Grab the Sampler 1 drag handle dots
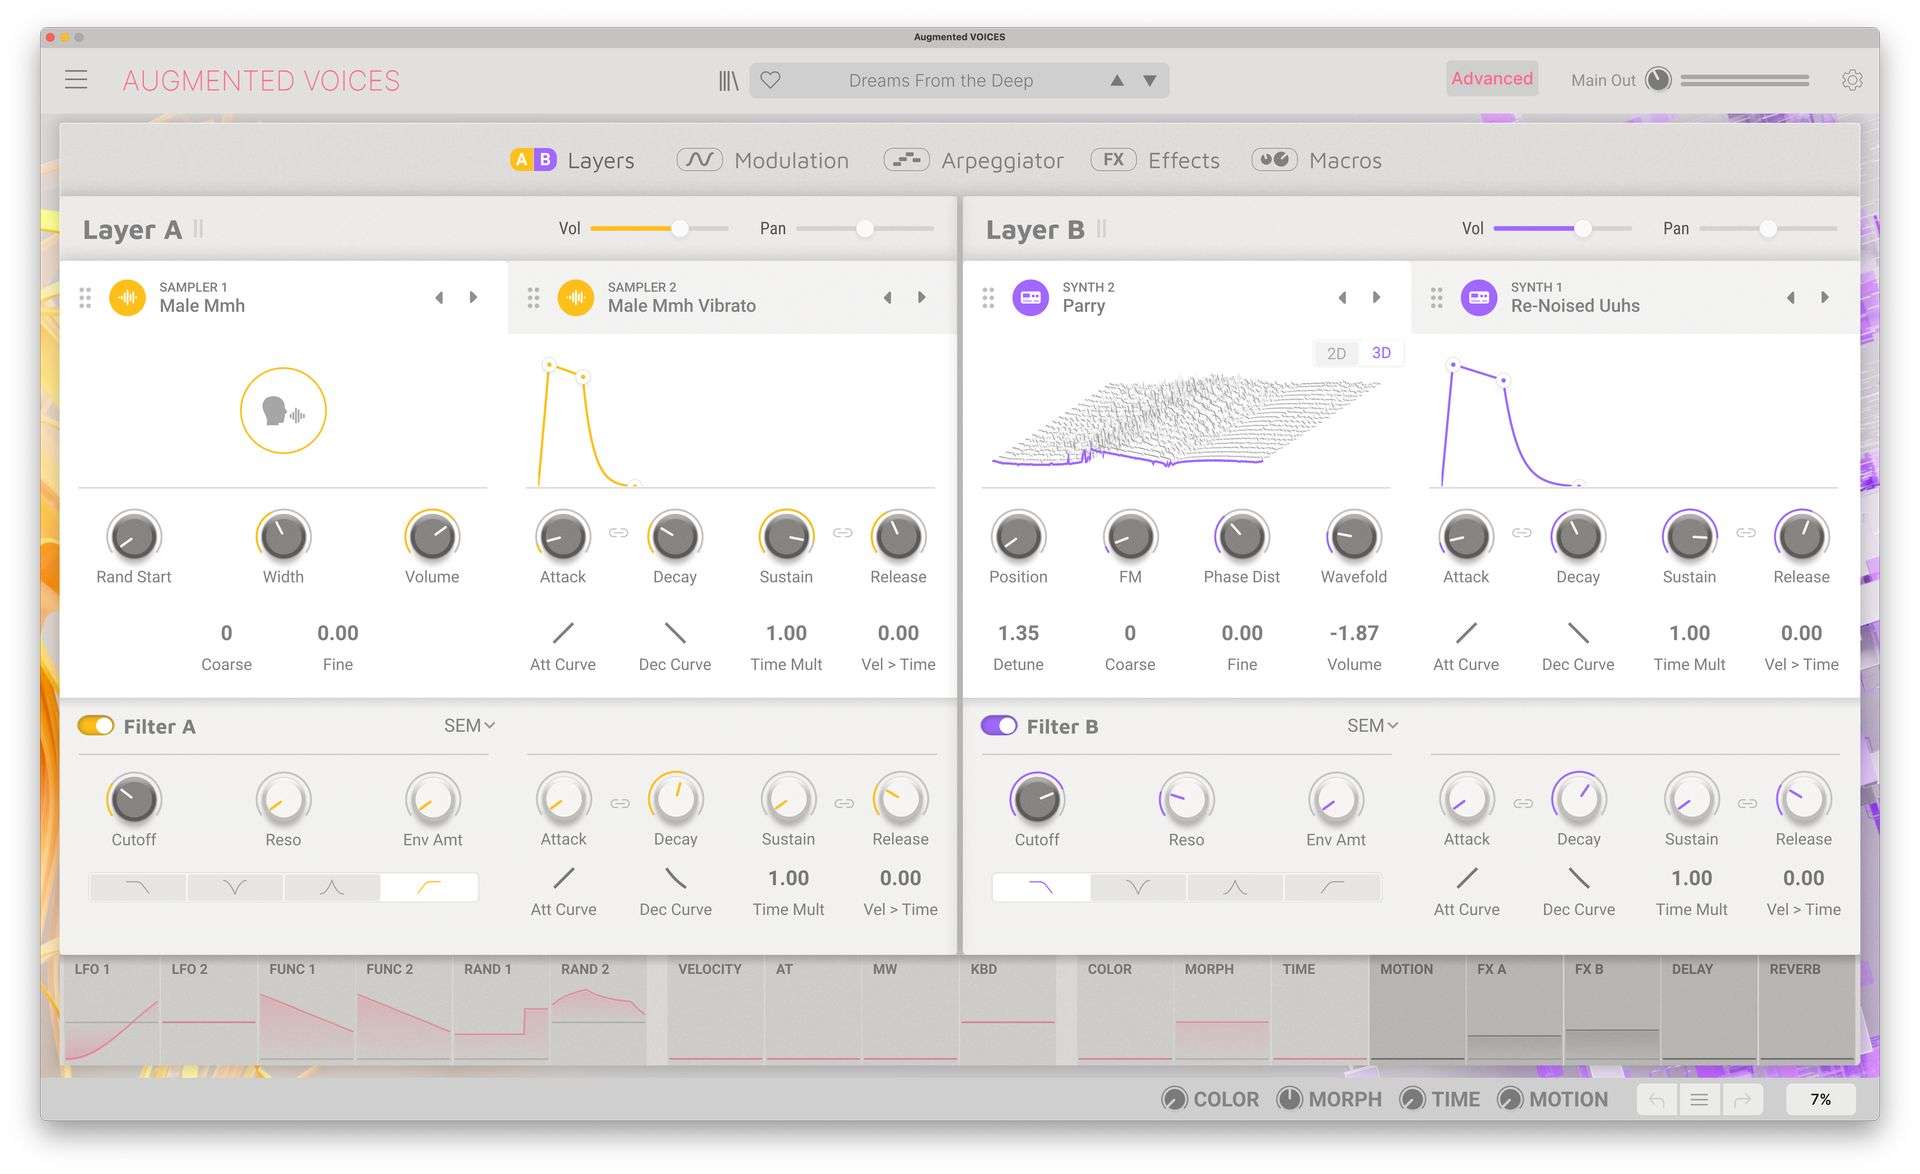 point(85,297)
